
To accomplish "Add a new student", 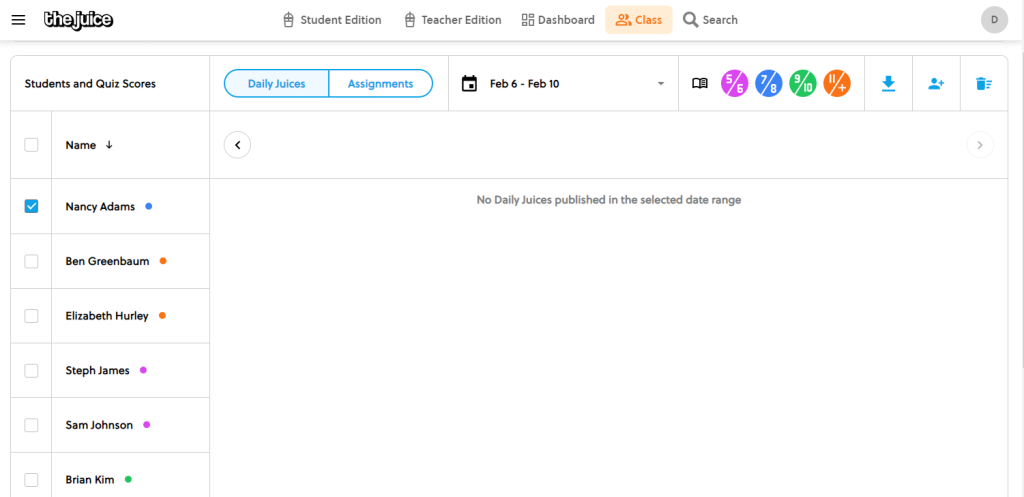I will pyautogui.click(x=936, y=84).
